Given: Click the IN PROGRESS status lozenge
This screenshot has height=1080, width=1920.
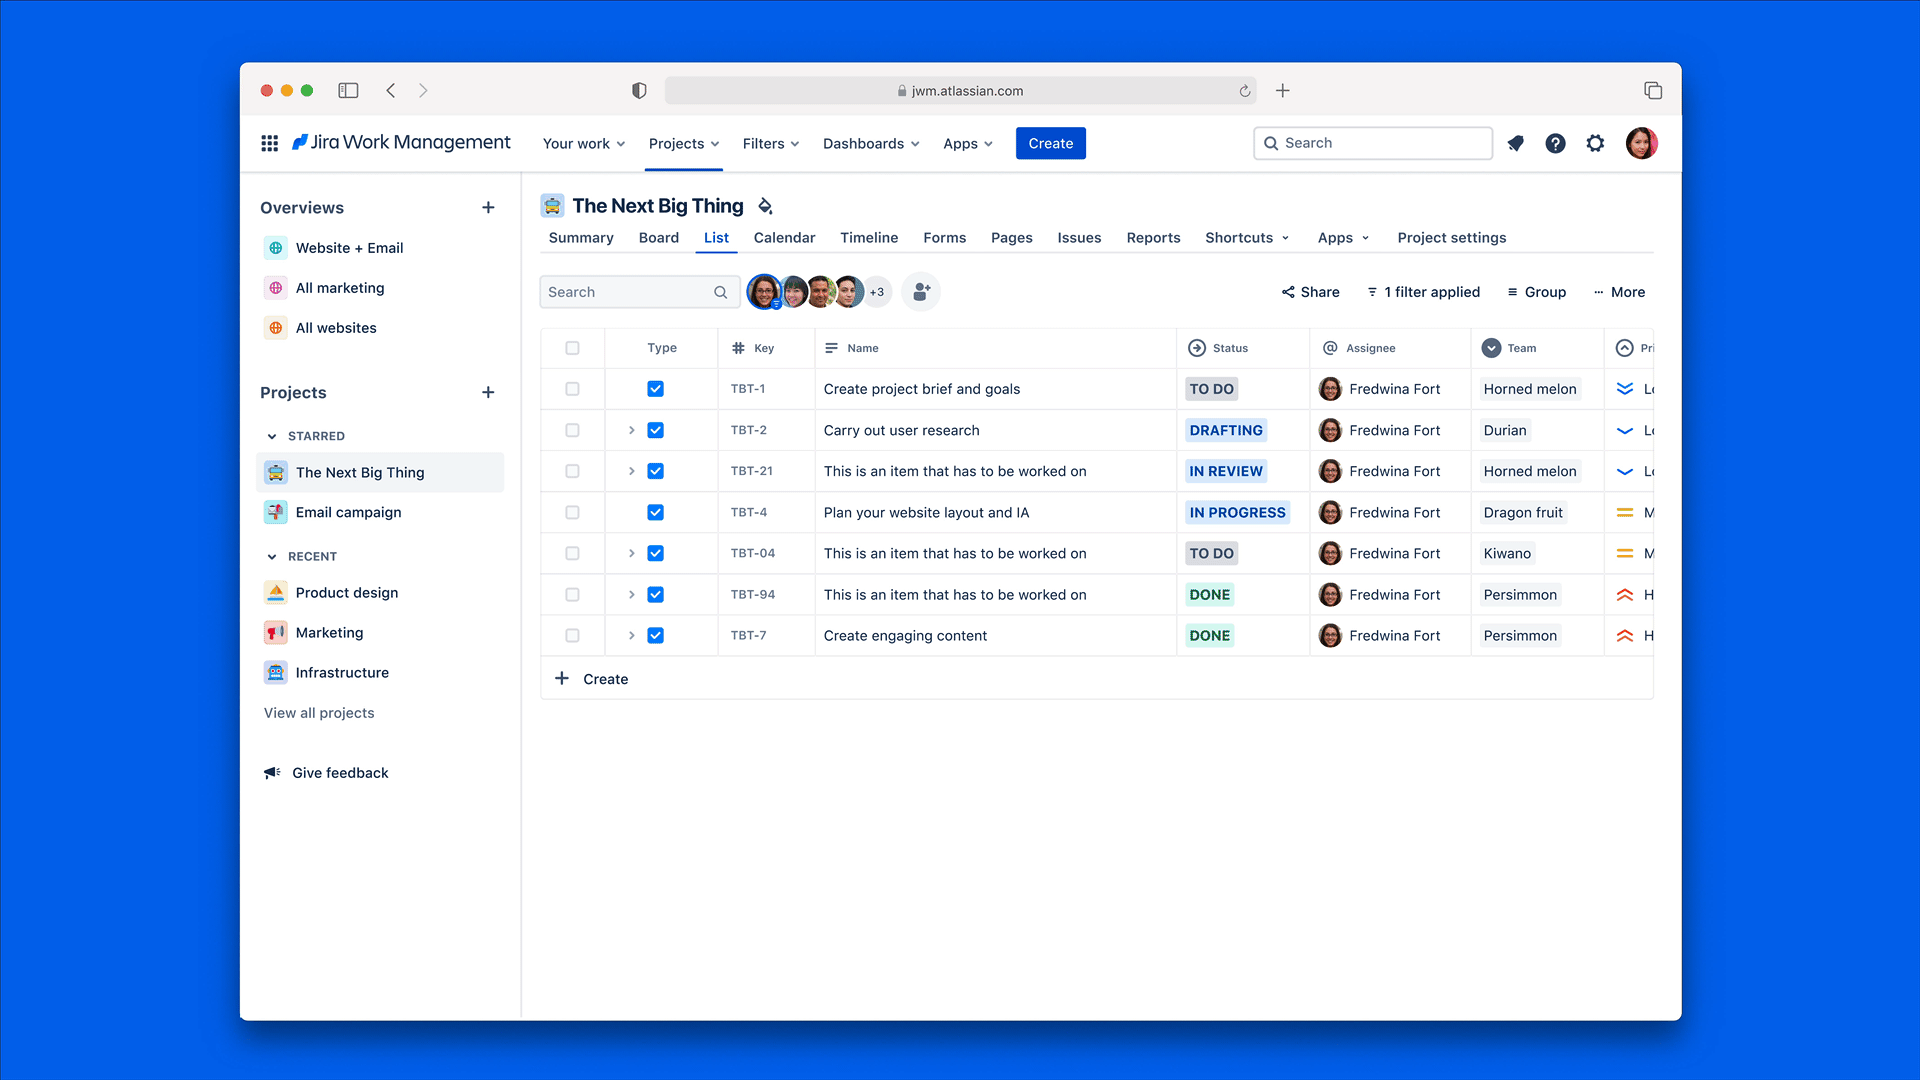Looking at the screenshot, I should (1237, 512).
